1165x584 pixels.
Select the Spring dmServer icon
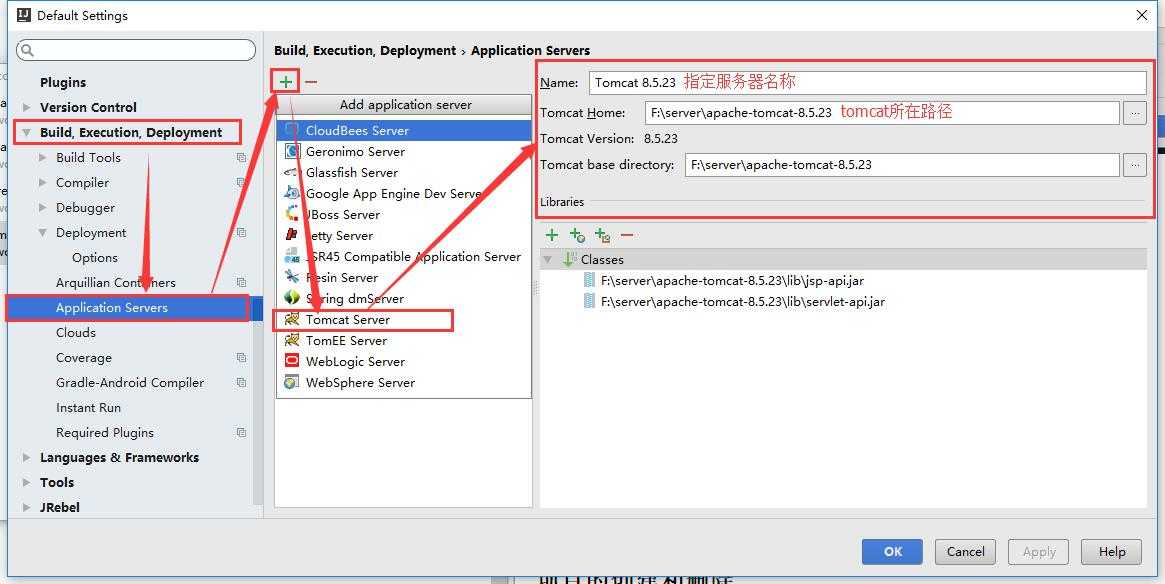click(x=292, y=298)
